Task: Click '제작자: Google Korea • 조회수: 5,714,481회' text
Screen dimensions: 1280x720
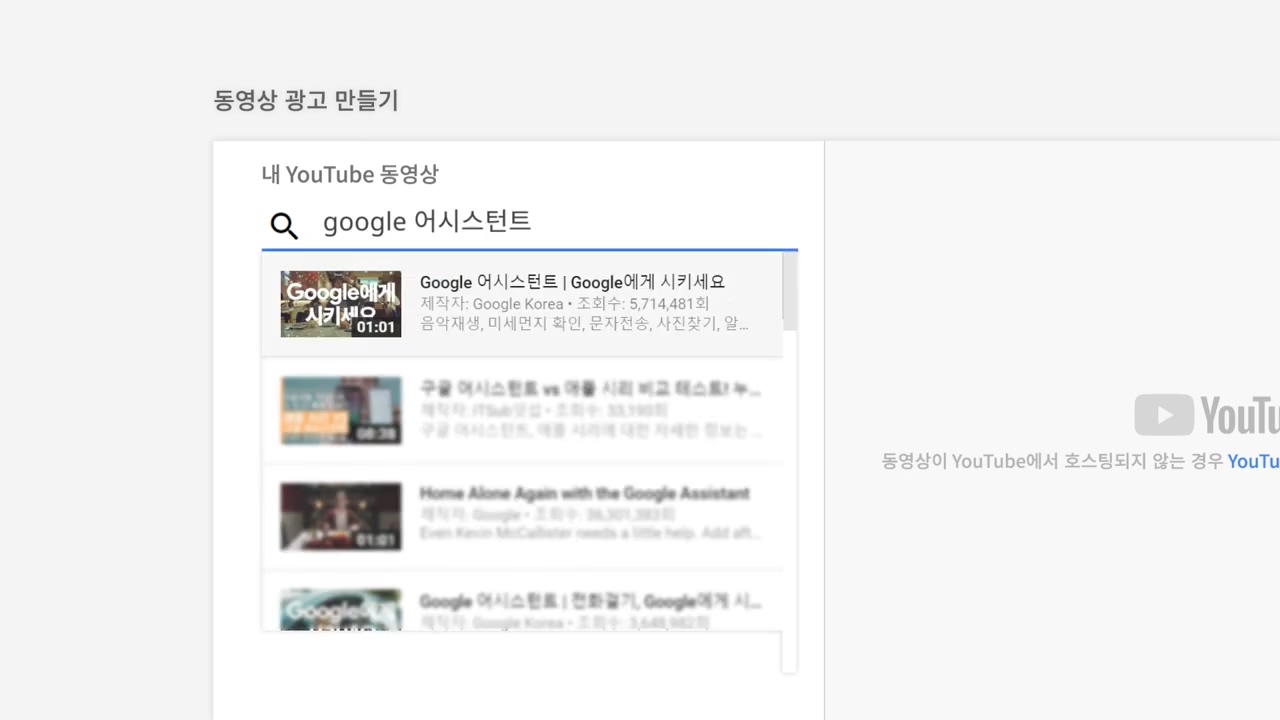Action: coord(565,303)
